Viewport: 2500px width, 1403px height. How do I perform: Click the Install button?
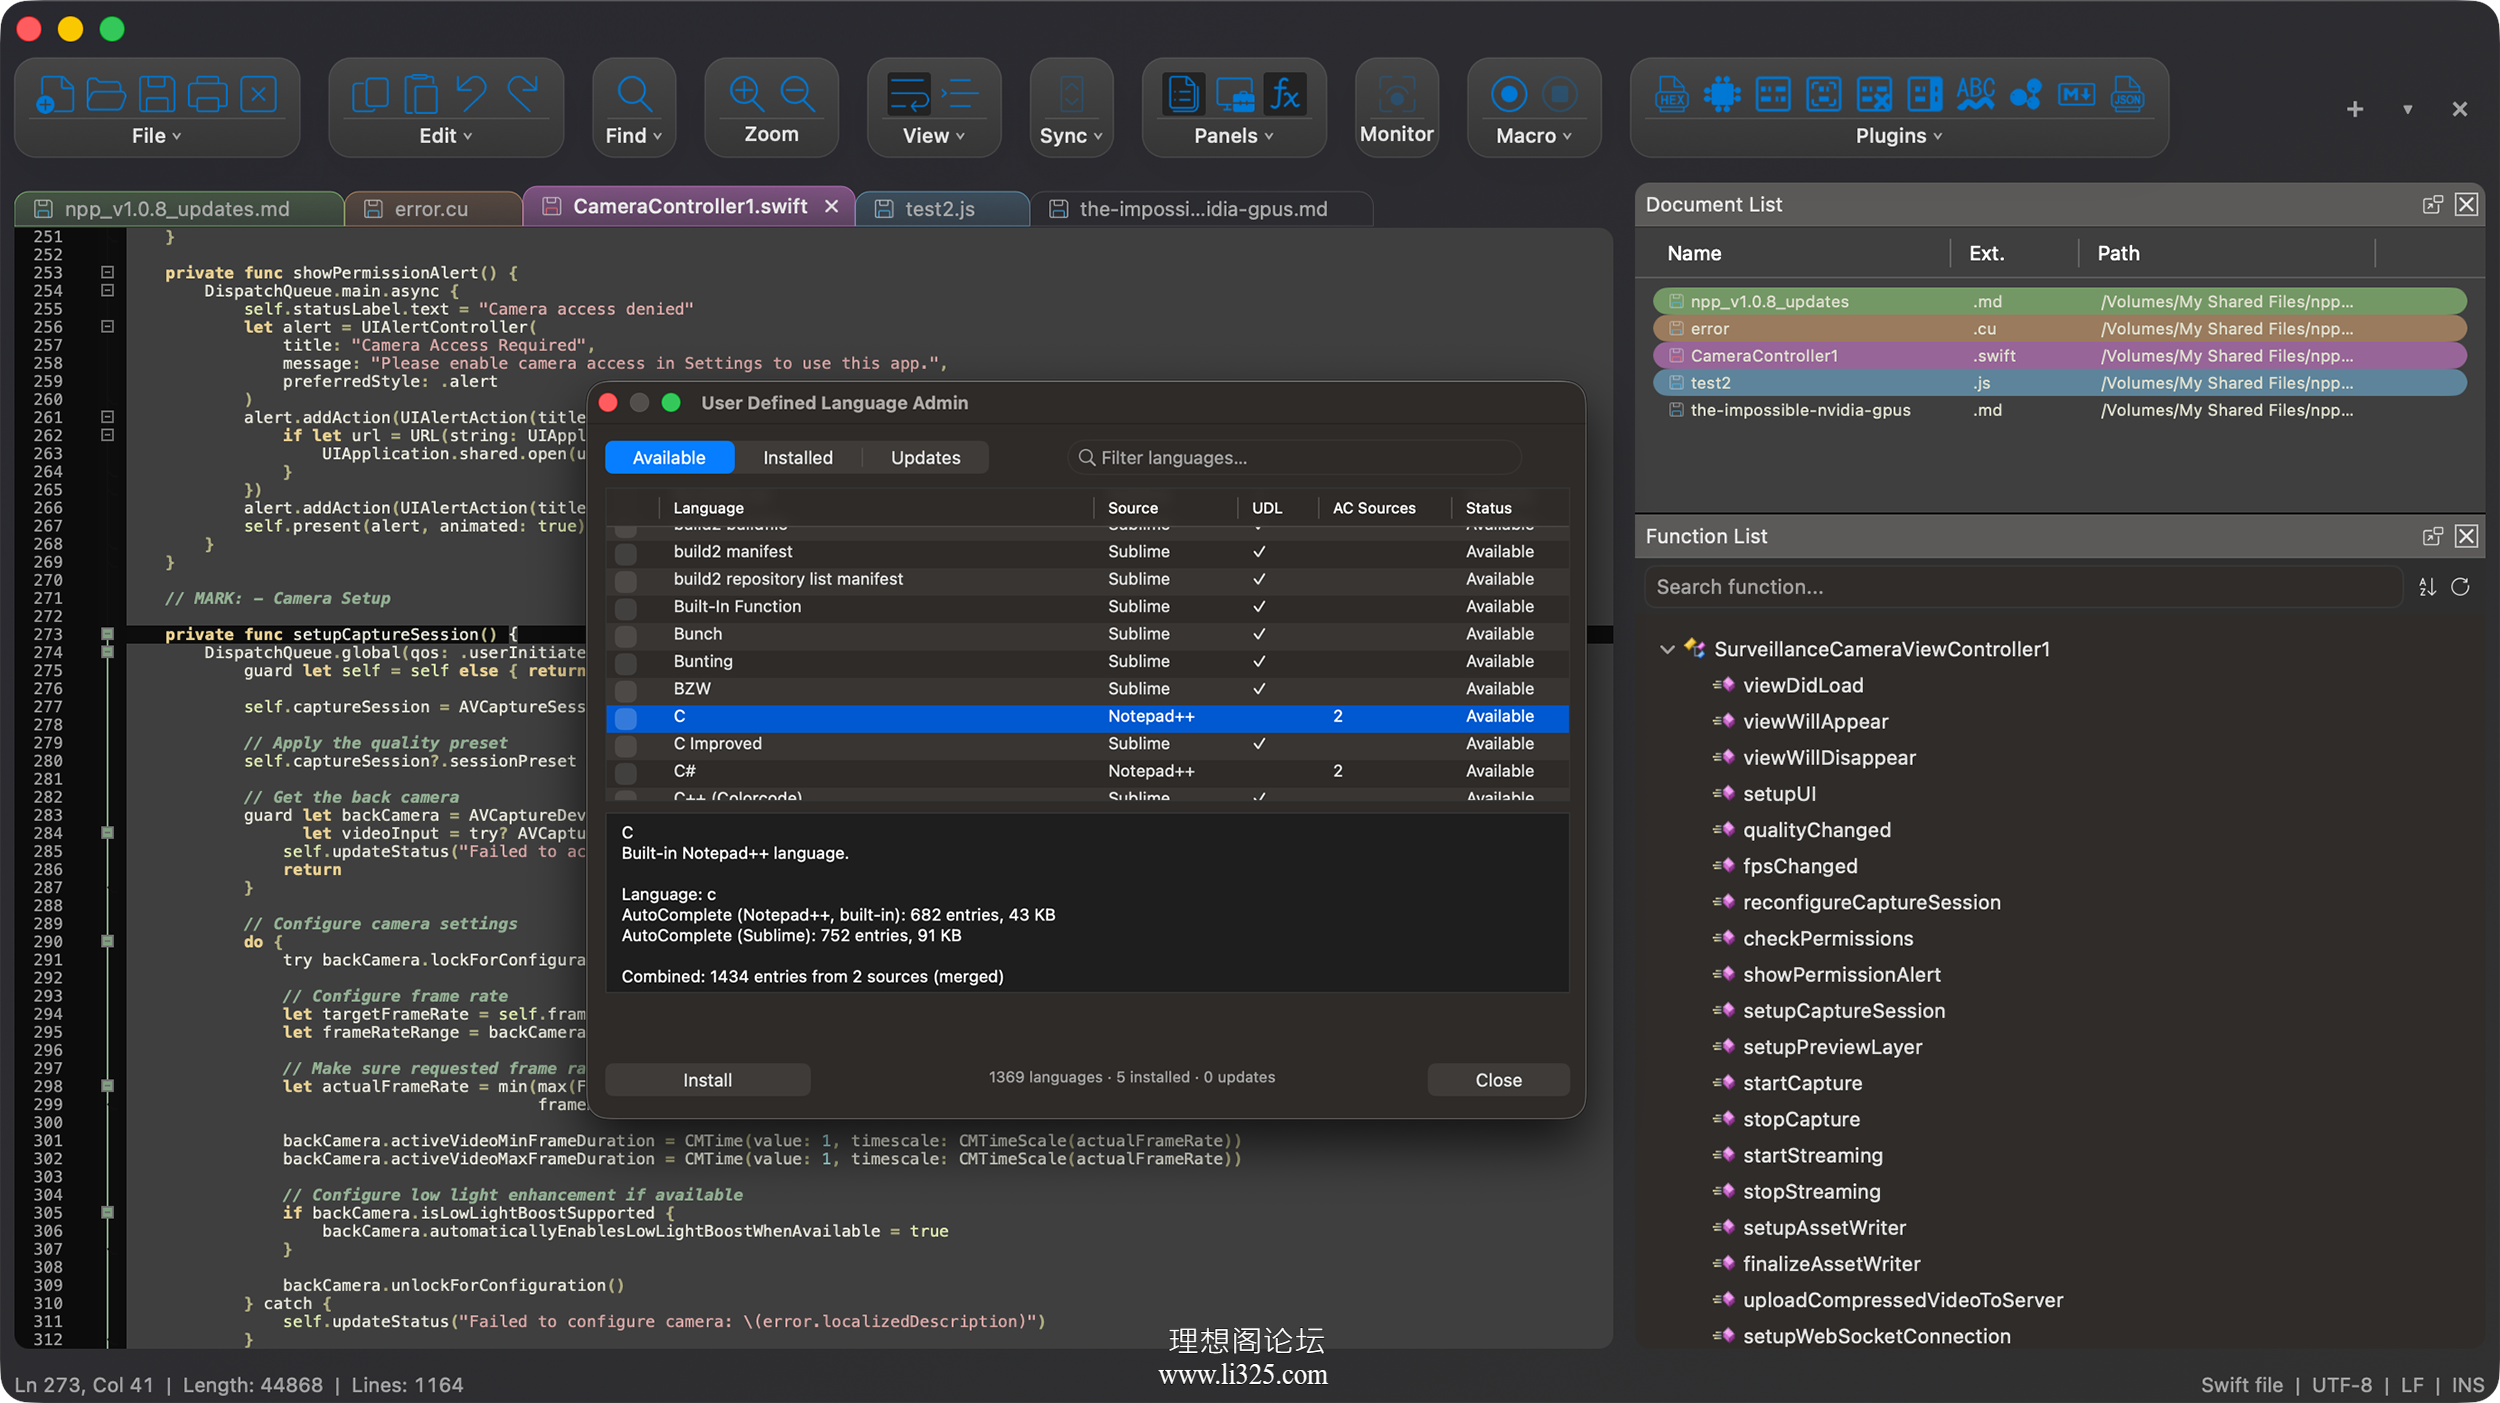click(x=707, y=1080)
